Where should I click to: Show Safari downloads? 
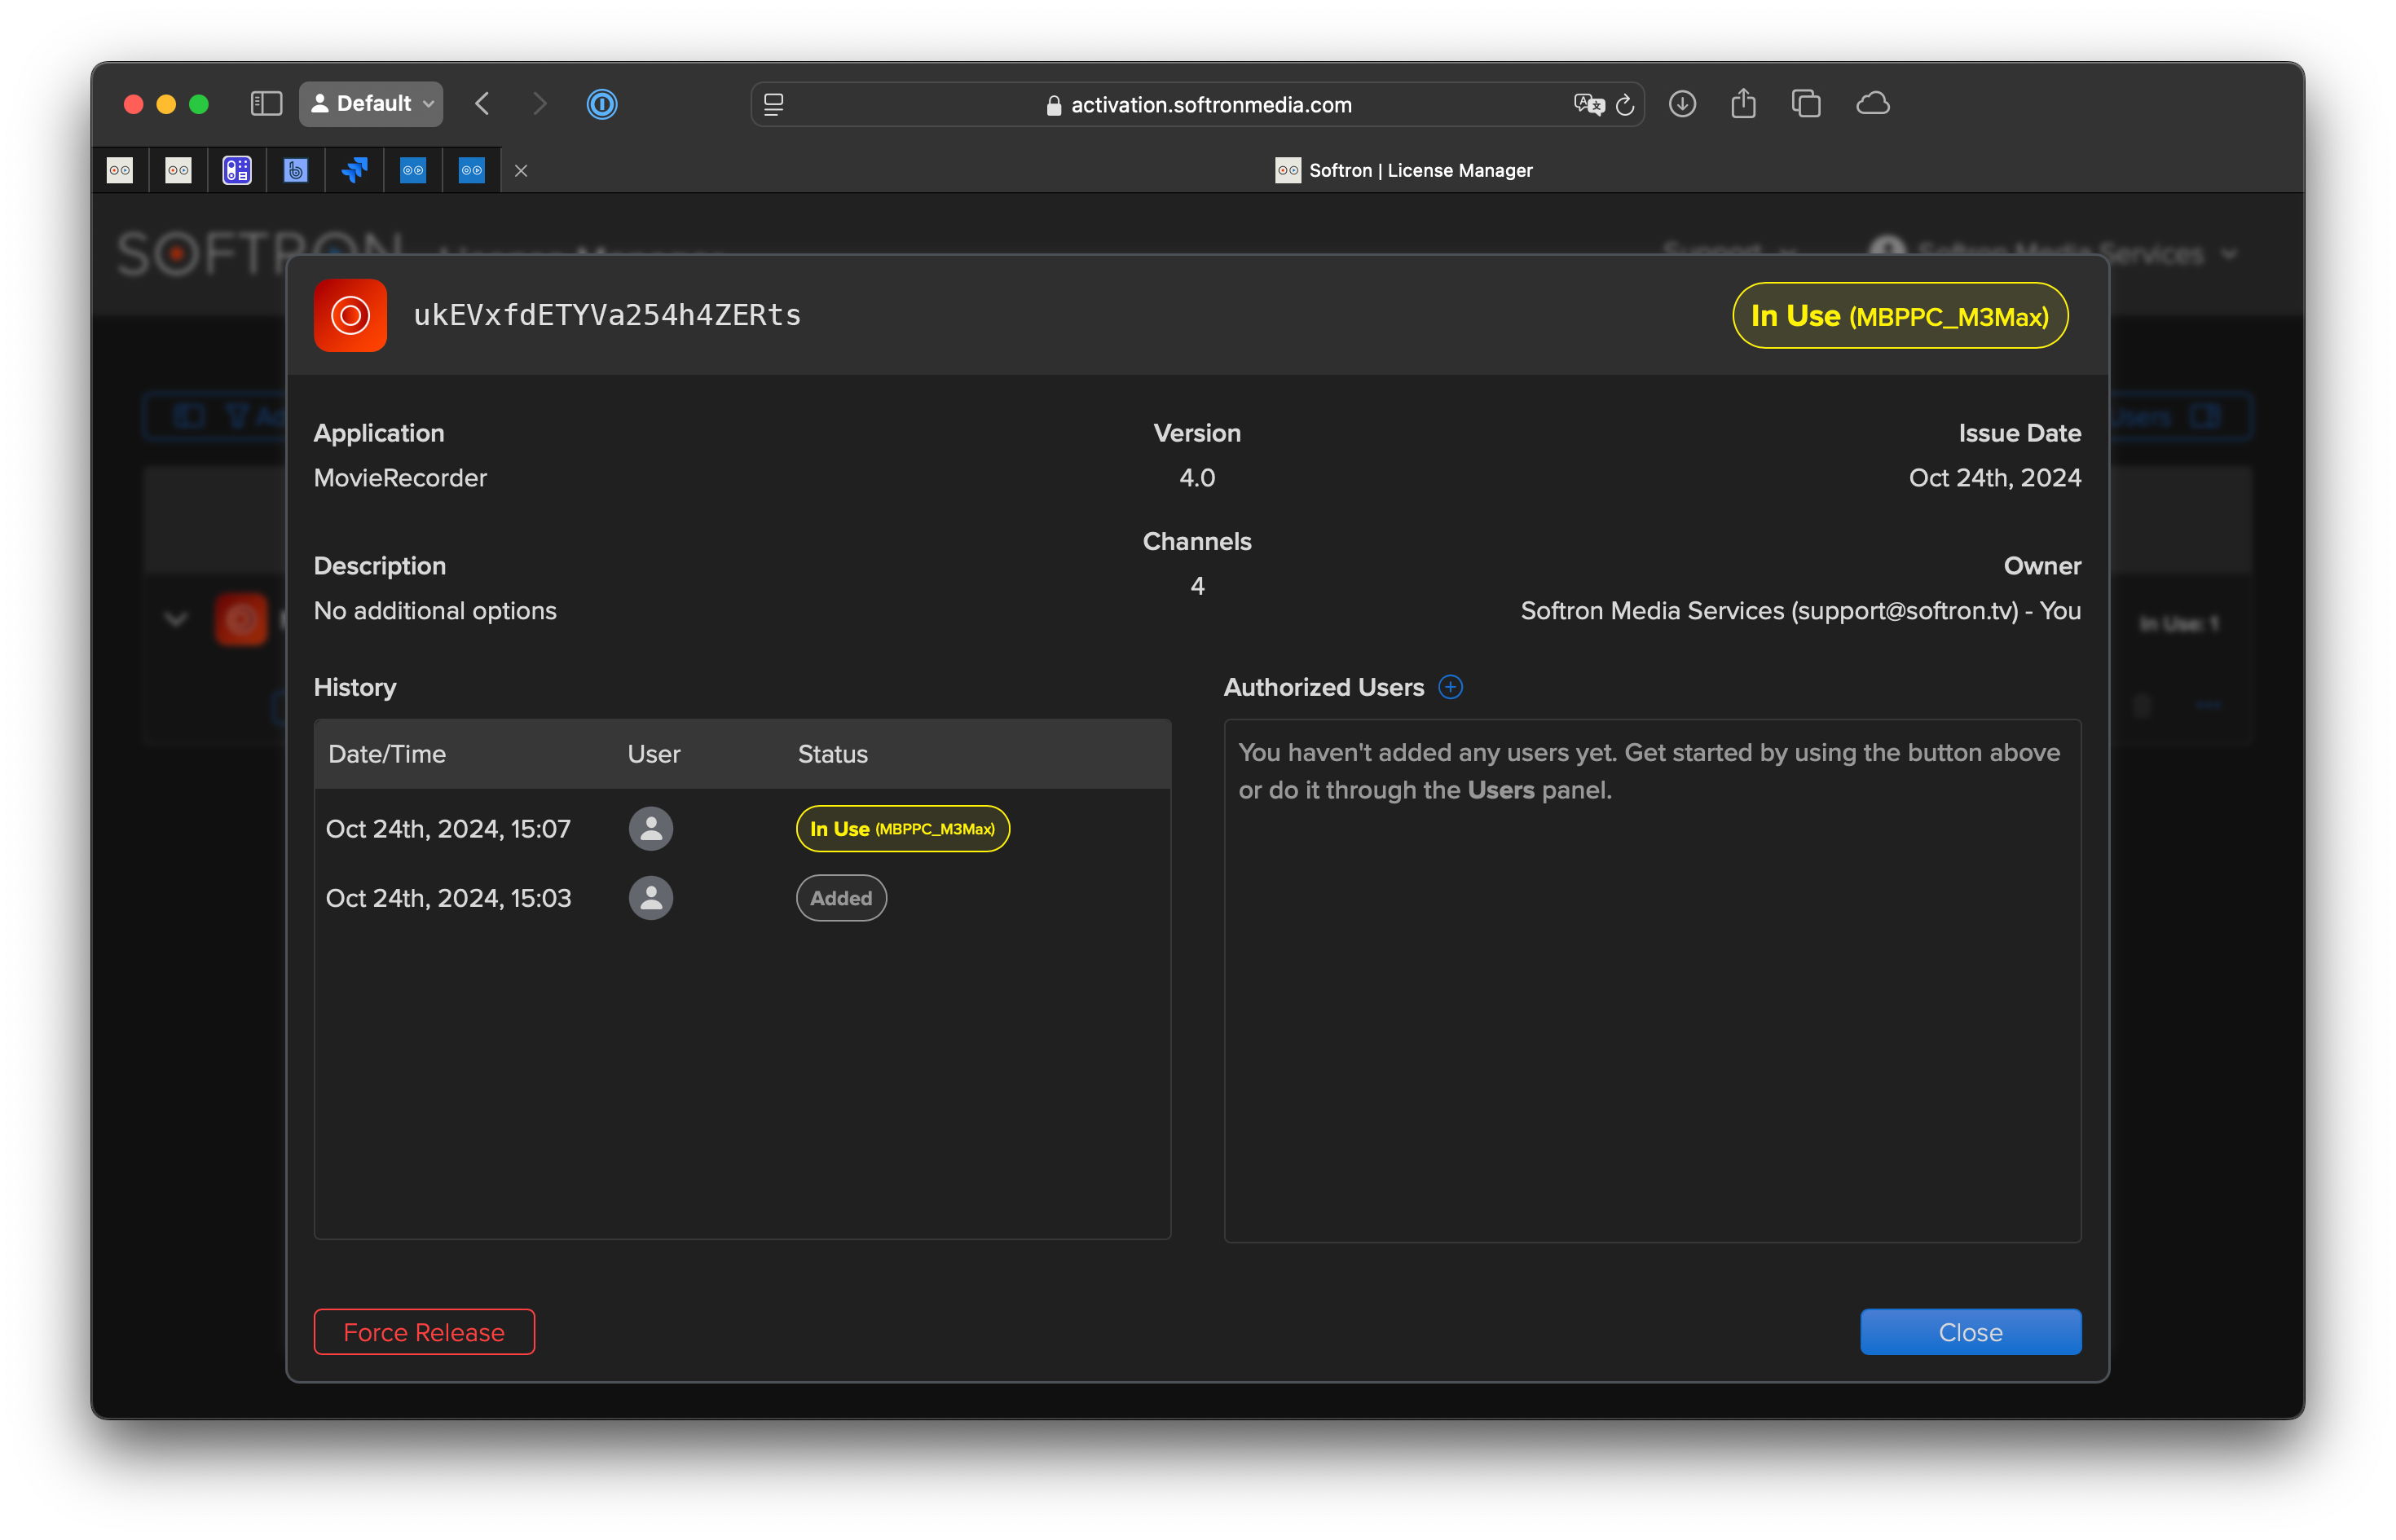tap(1682, 103)
